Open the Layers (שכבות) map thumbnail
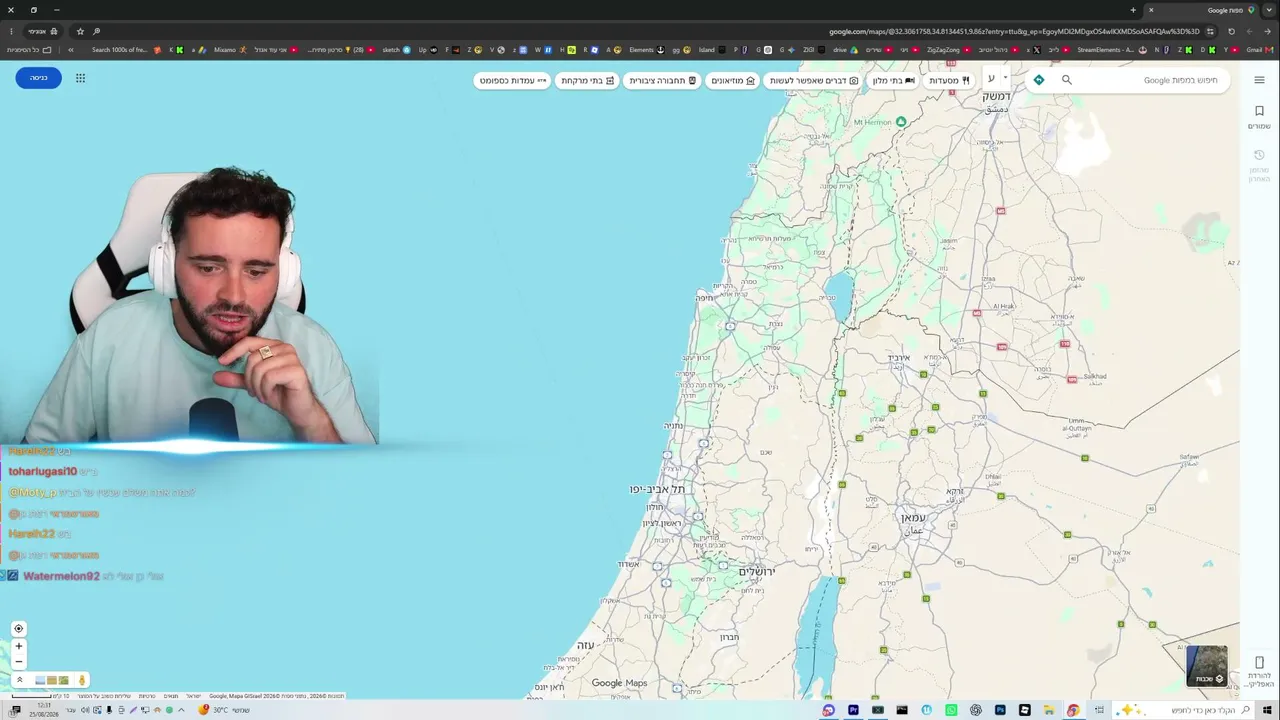The width and height of the screenshot is (1280, 720). coord(1207,666)
